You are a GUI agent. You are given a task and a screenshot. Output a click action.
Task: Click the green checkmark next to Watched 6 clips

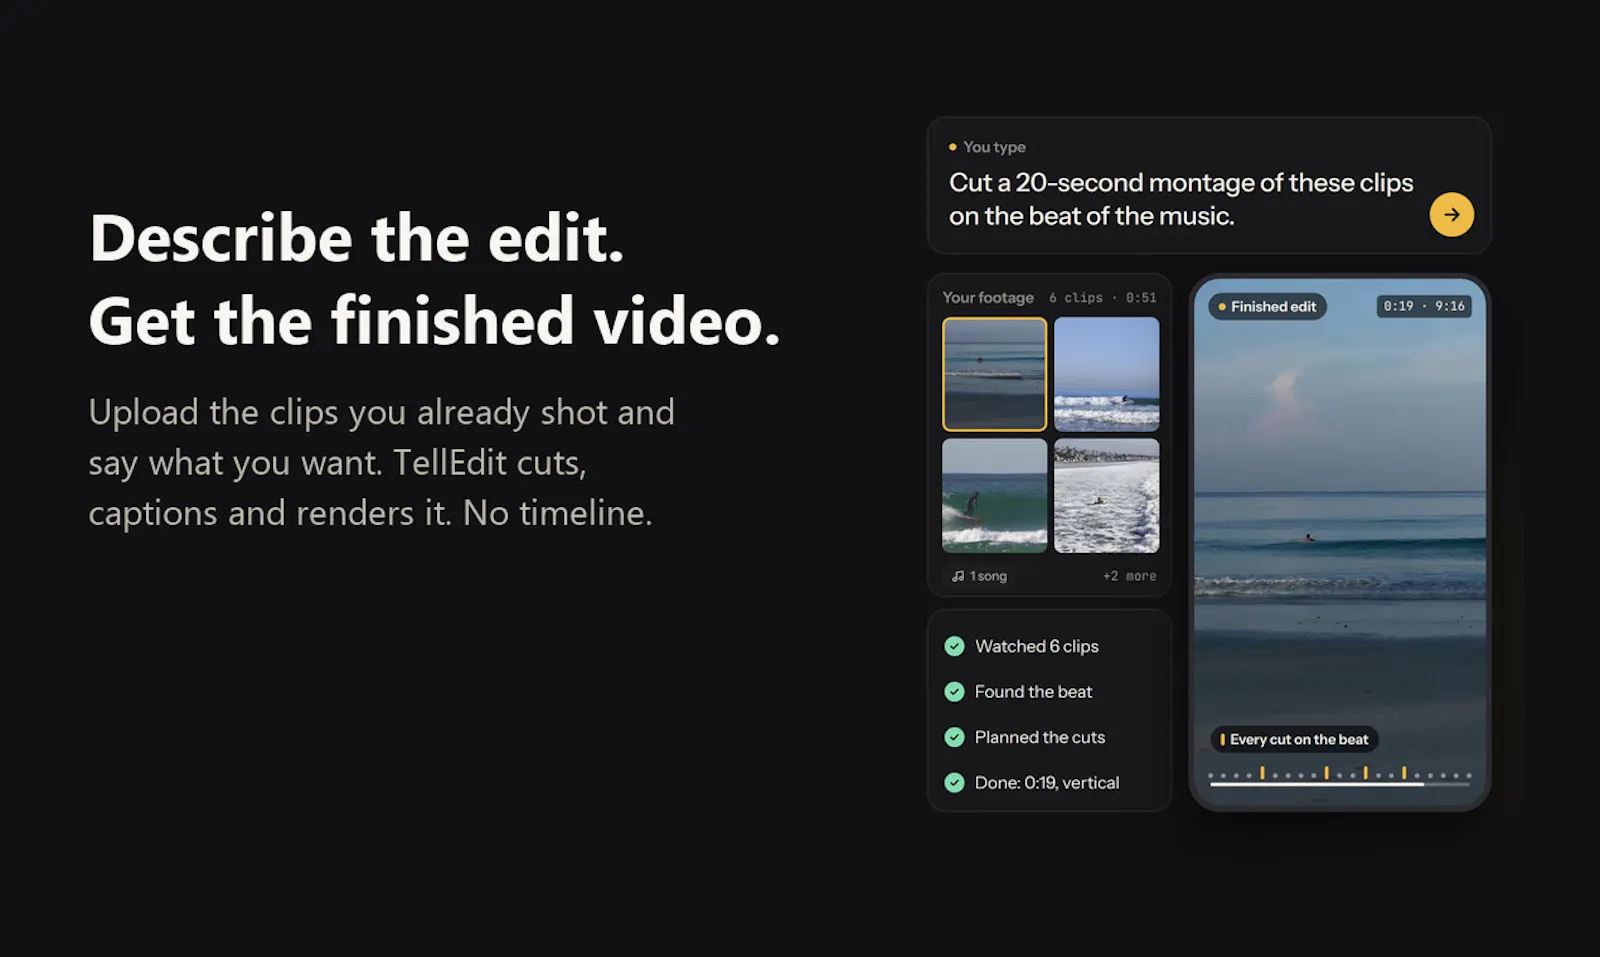(954, 646)
